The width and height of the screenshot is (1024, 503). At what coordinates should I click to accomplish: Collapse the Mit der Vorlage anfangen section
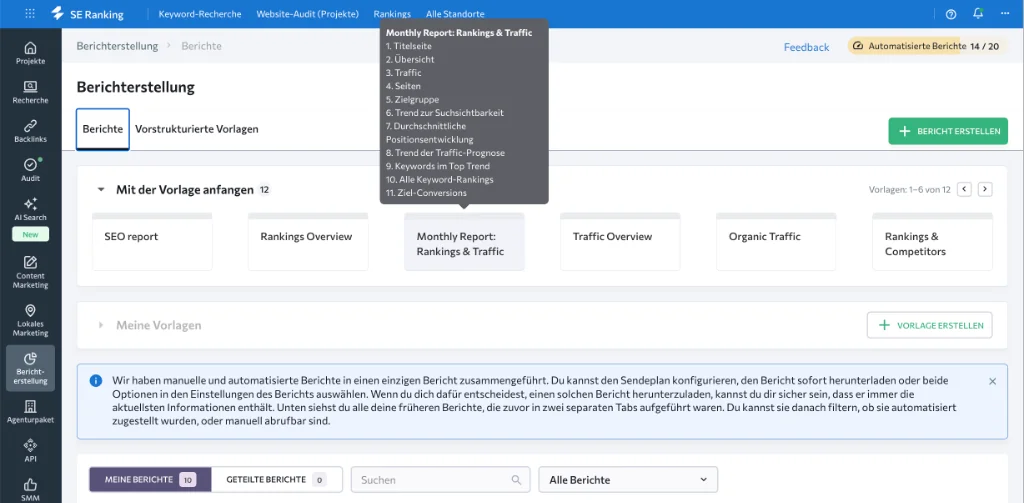(101, 190)
